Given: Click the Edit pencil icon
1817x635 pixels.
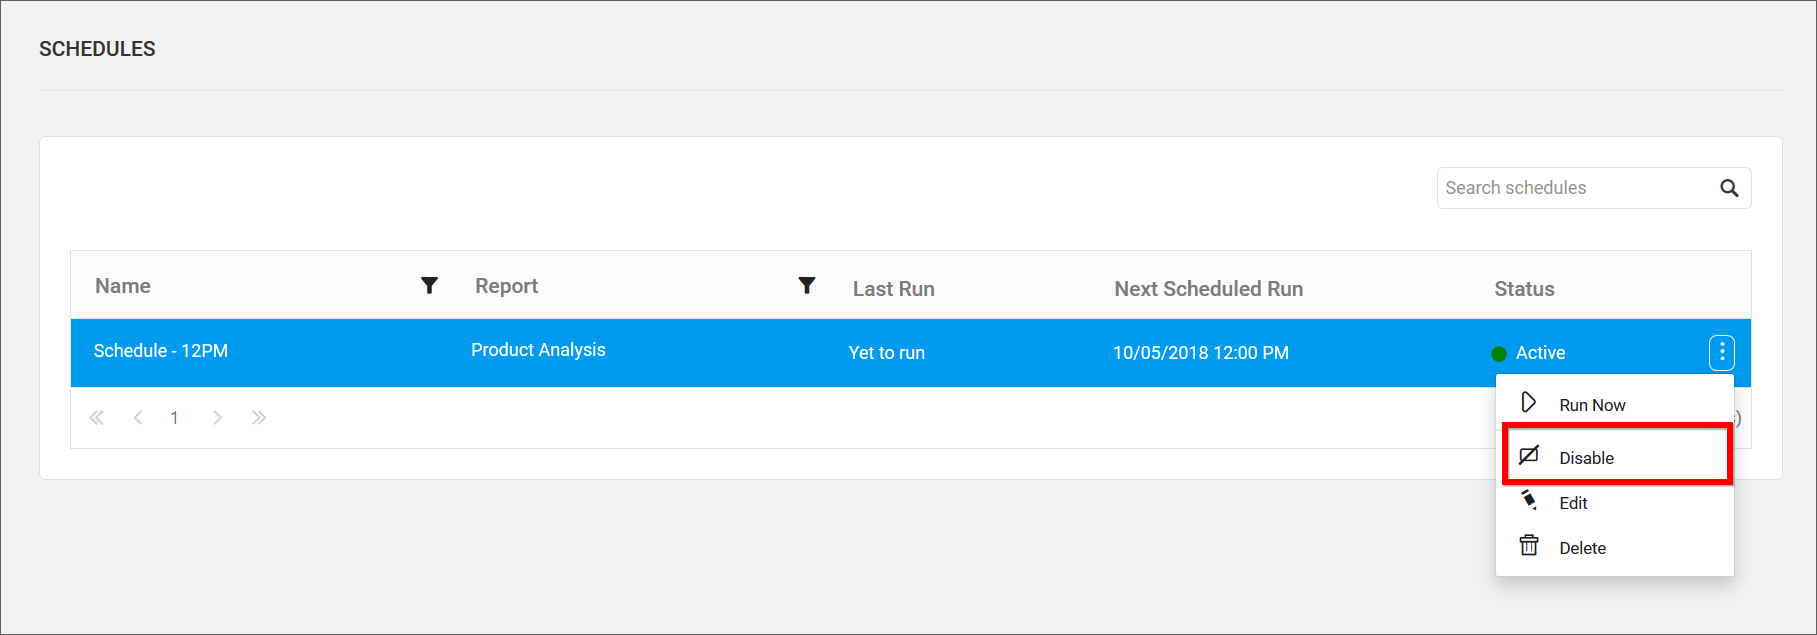Looking at the screenshot, I should (x=1529, y=500).
